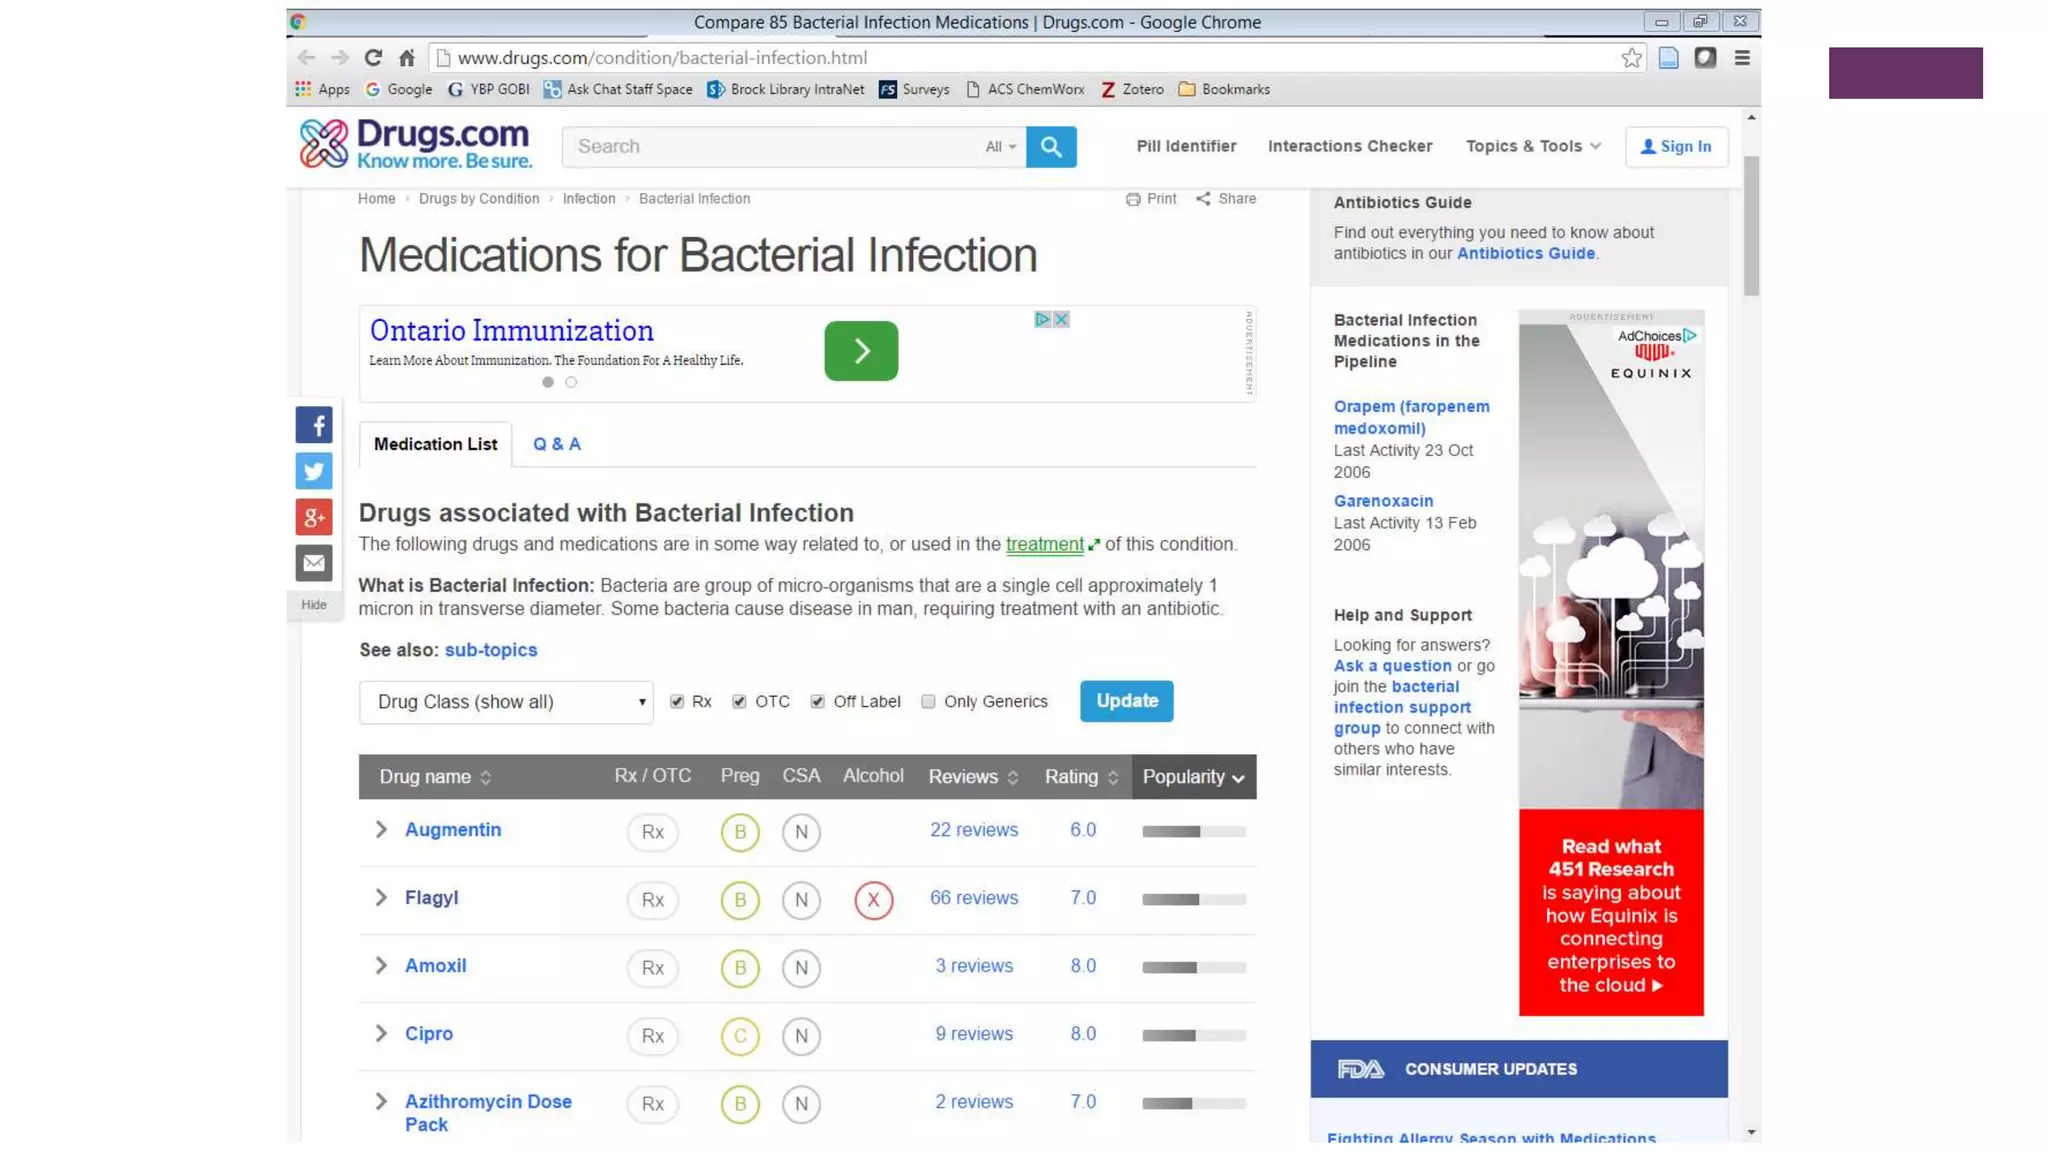Enable Only Generics checkbox
This screenshot has height=1152, width=2048.
[x=928, y=702]
